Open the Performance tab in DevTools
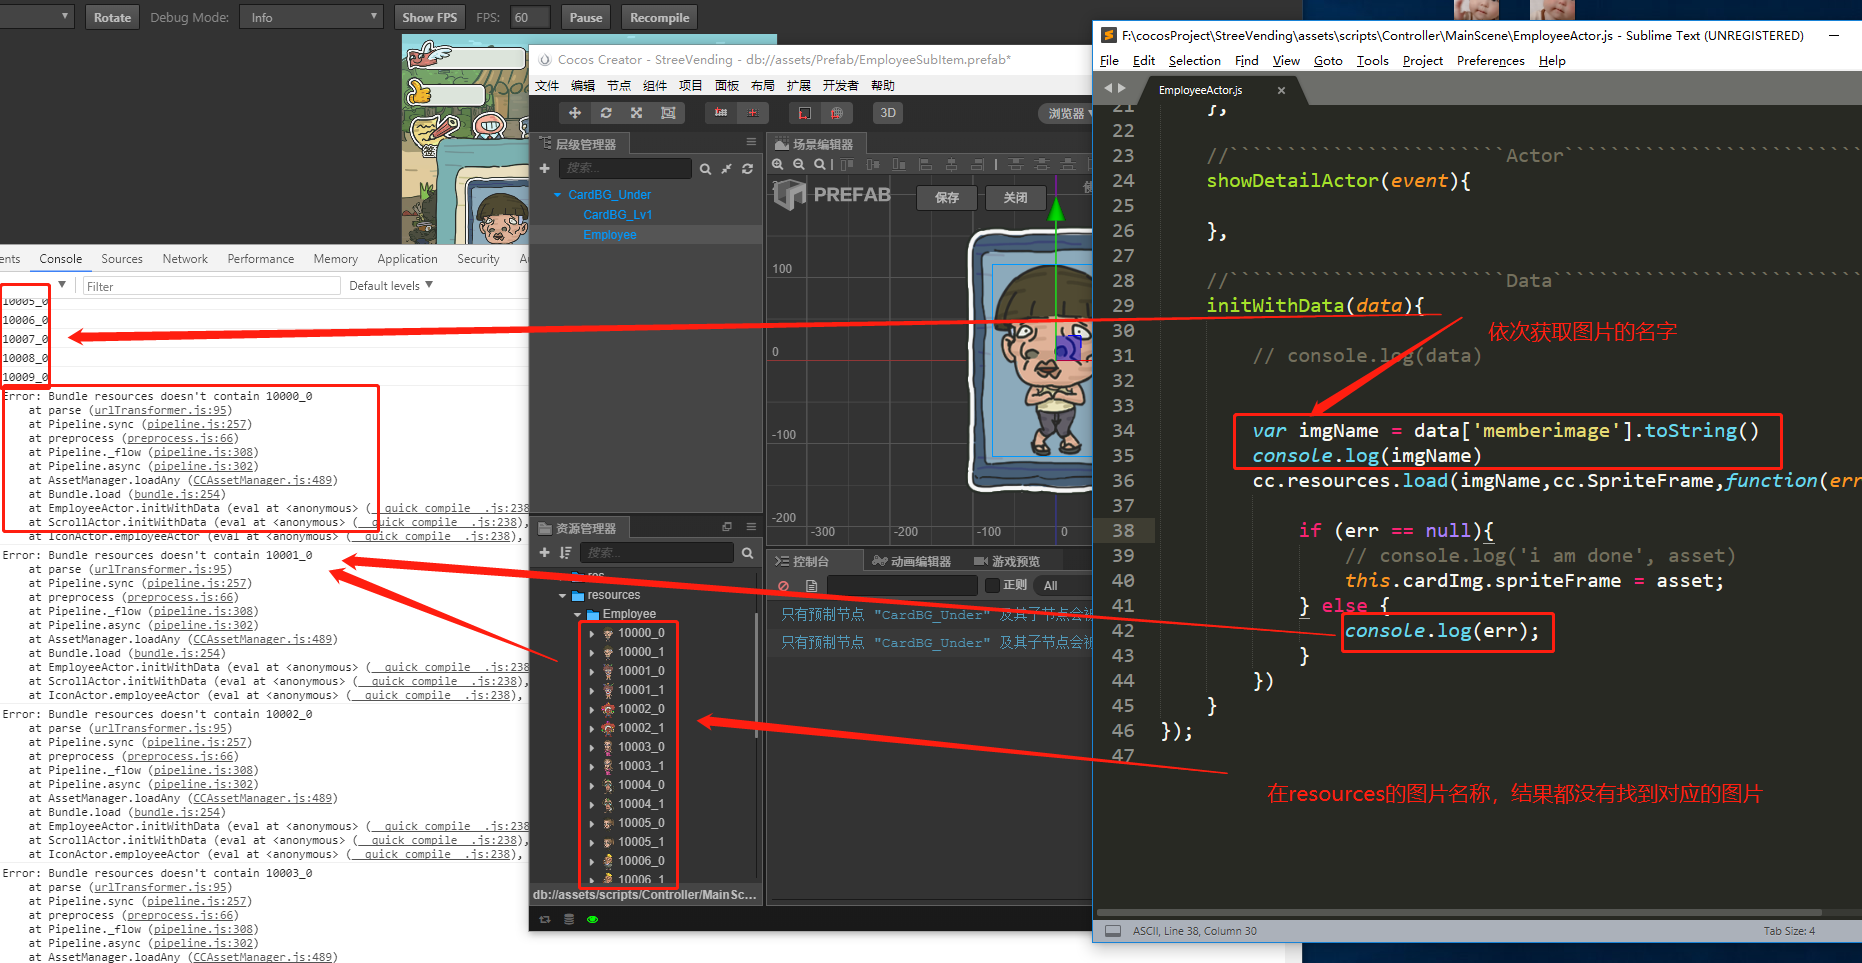 (x=261, y=259)
